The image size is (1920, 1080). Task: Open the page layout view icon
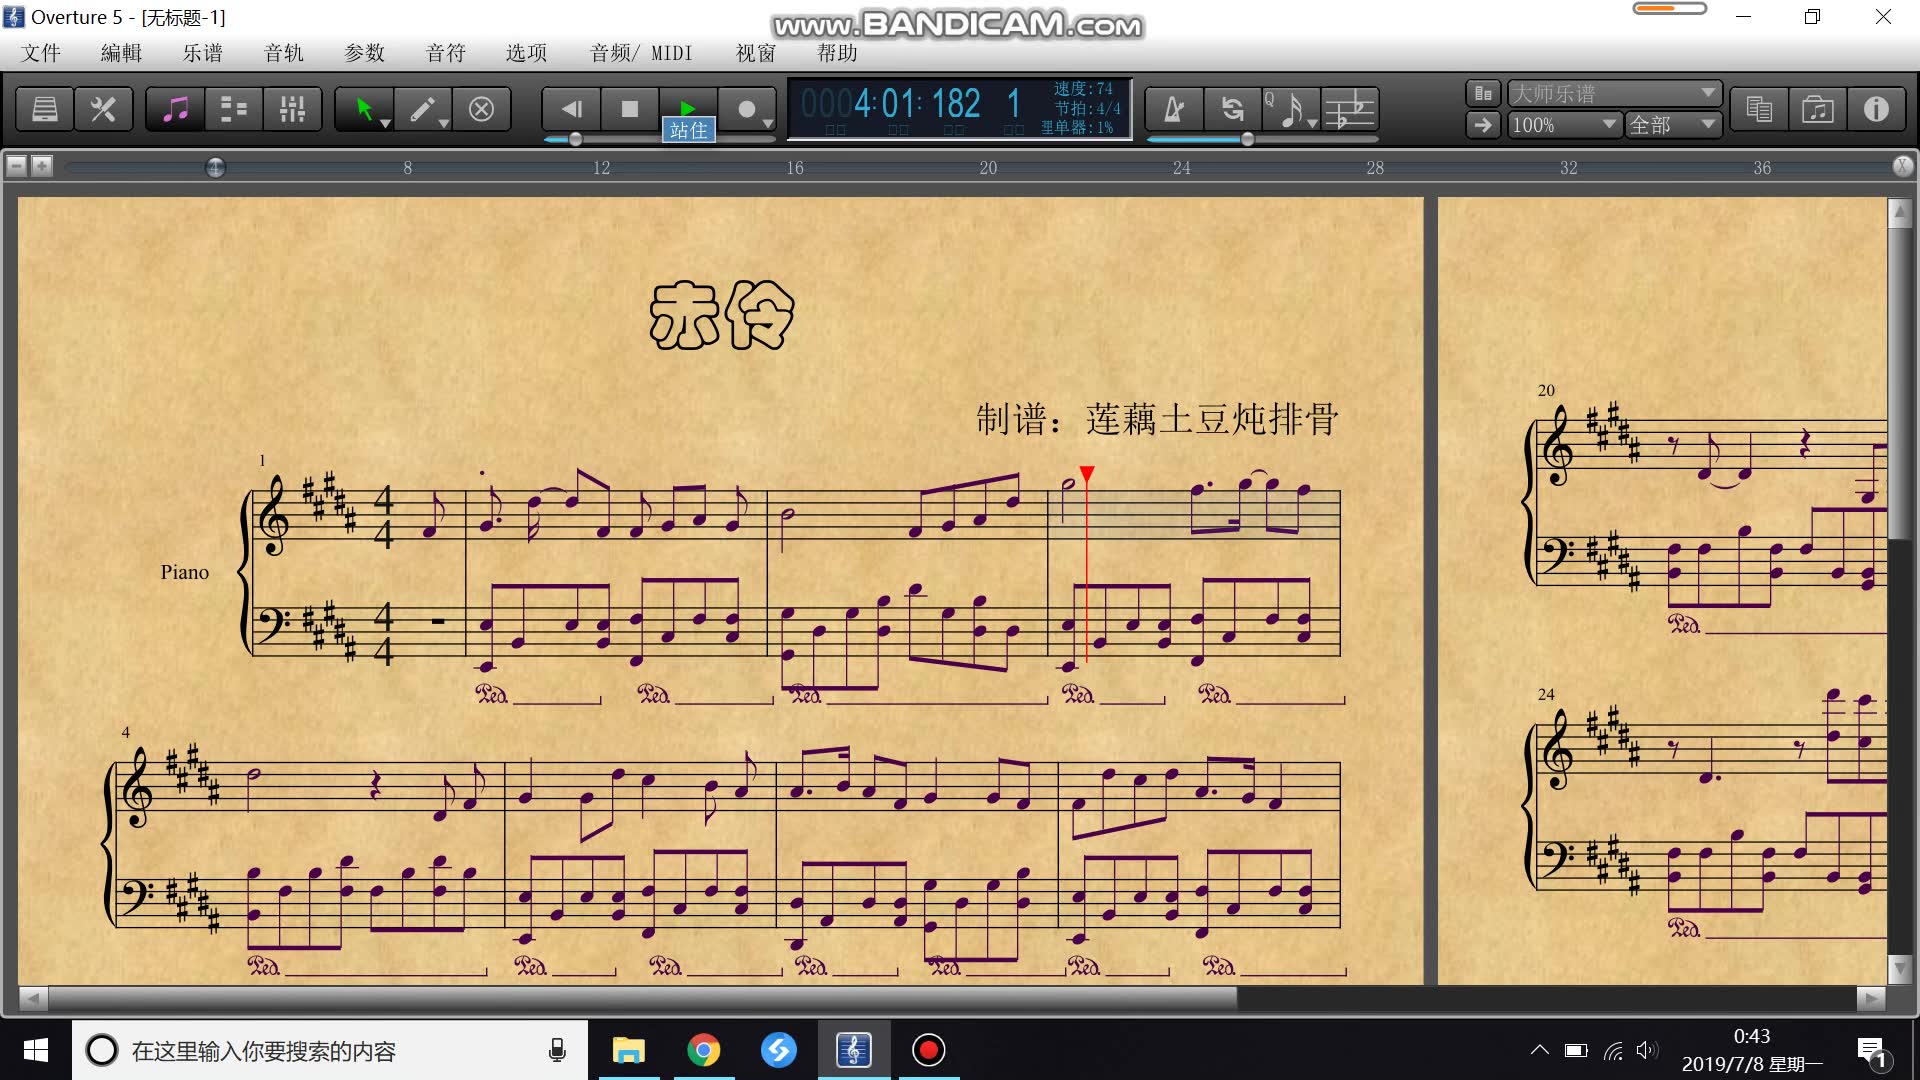pyautogui.click(x=1483, y=93)
